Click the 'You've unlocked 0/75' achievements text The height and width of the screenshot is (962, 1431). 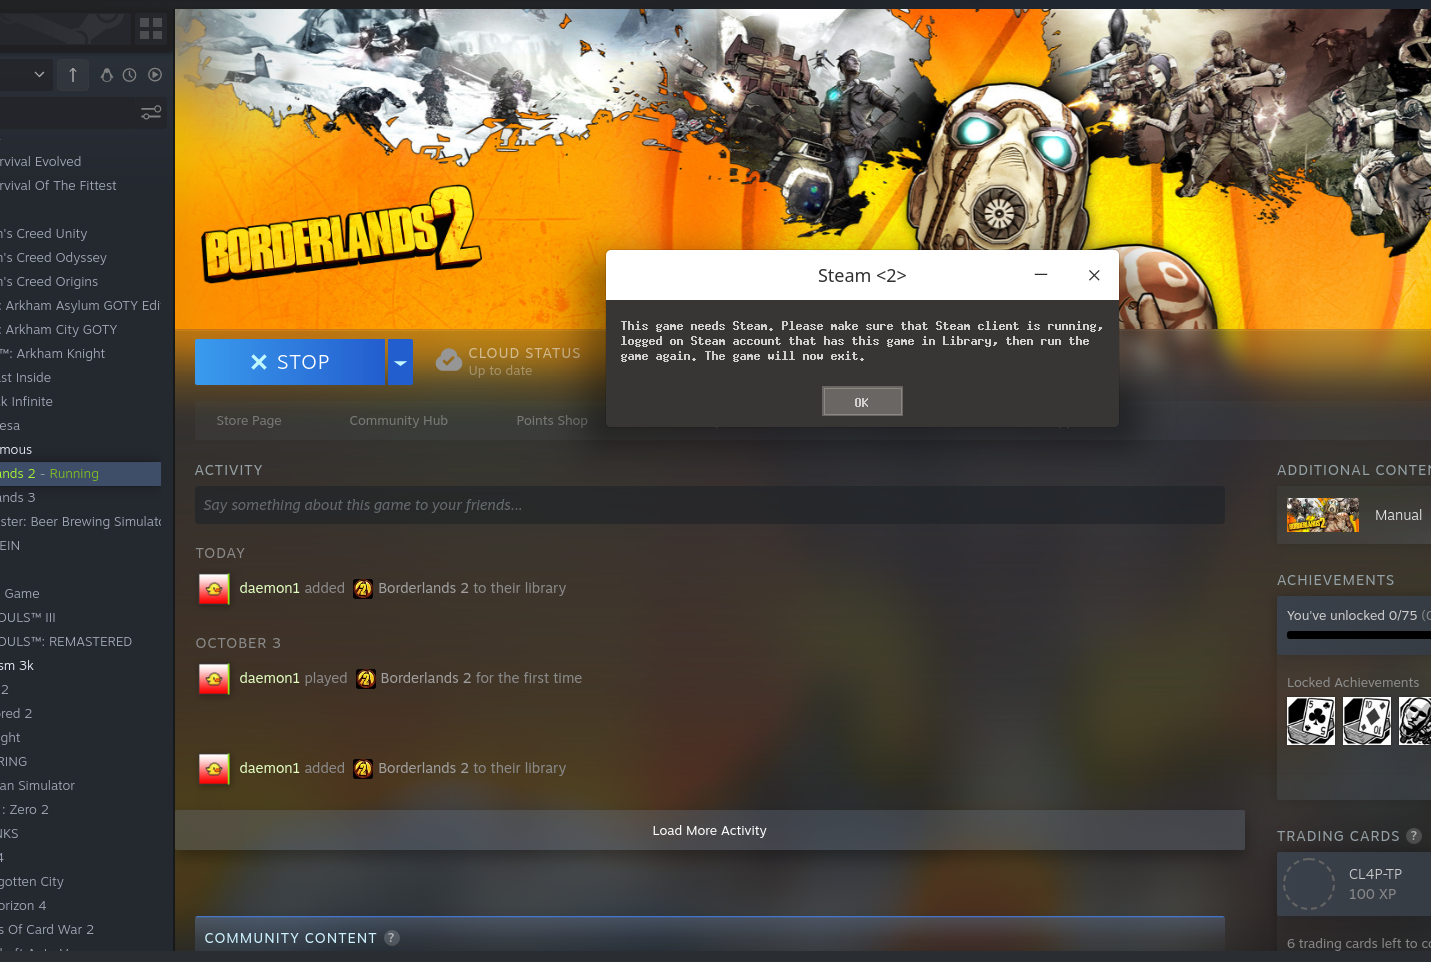(x=1352, y=615)
